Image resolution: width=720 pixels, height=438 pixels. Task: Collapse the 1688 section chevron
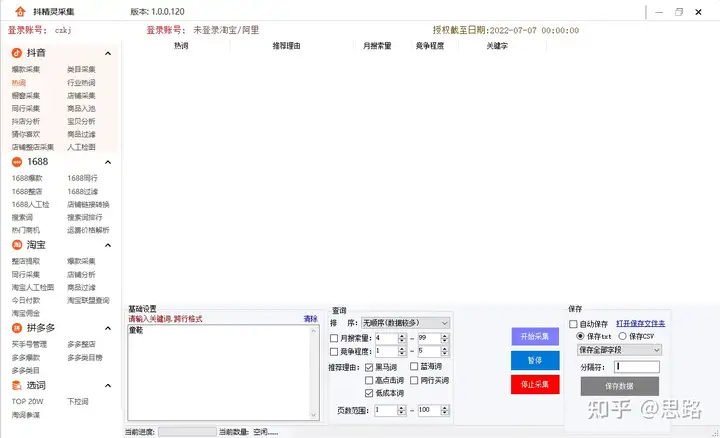[108, 162]
